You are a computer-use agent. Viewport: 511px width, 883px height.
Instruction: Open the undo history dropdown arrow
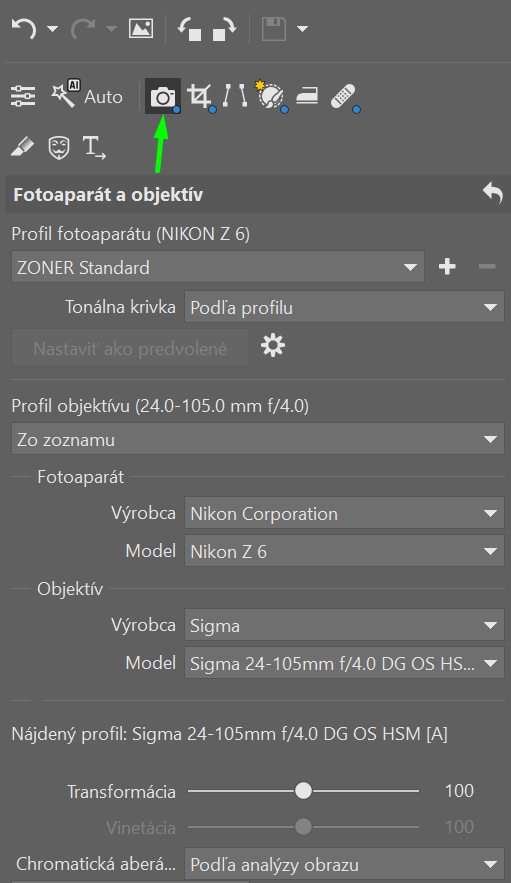click(52, 29)
